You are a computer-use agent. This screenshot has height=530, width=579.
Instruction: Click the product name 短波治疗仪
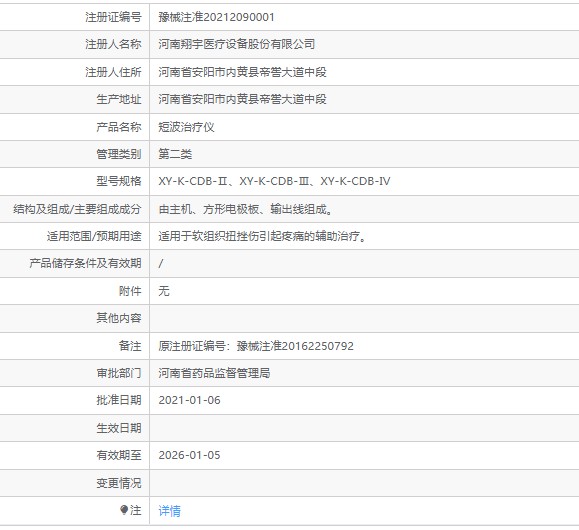[186, 127]
